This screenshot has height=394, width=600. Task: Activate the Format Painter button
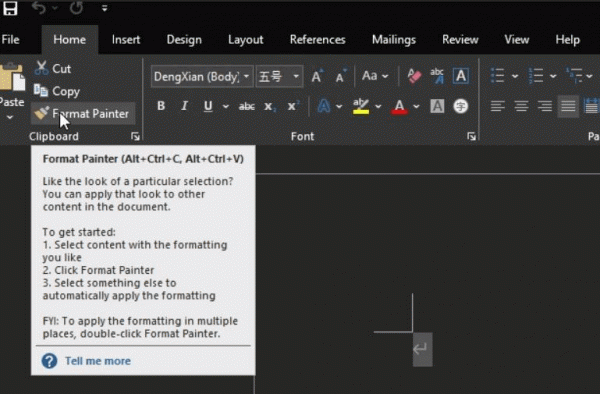click(83, 113)
